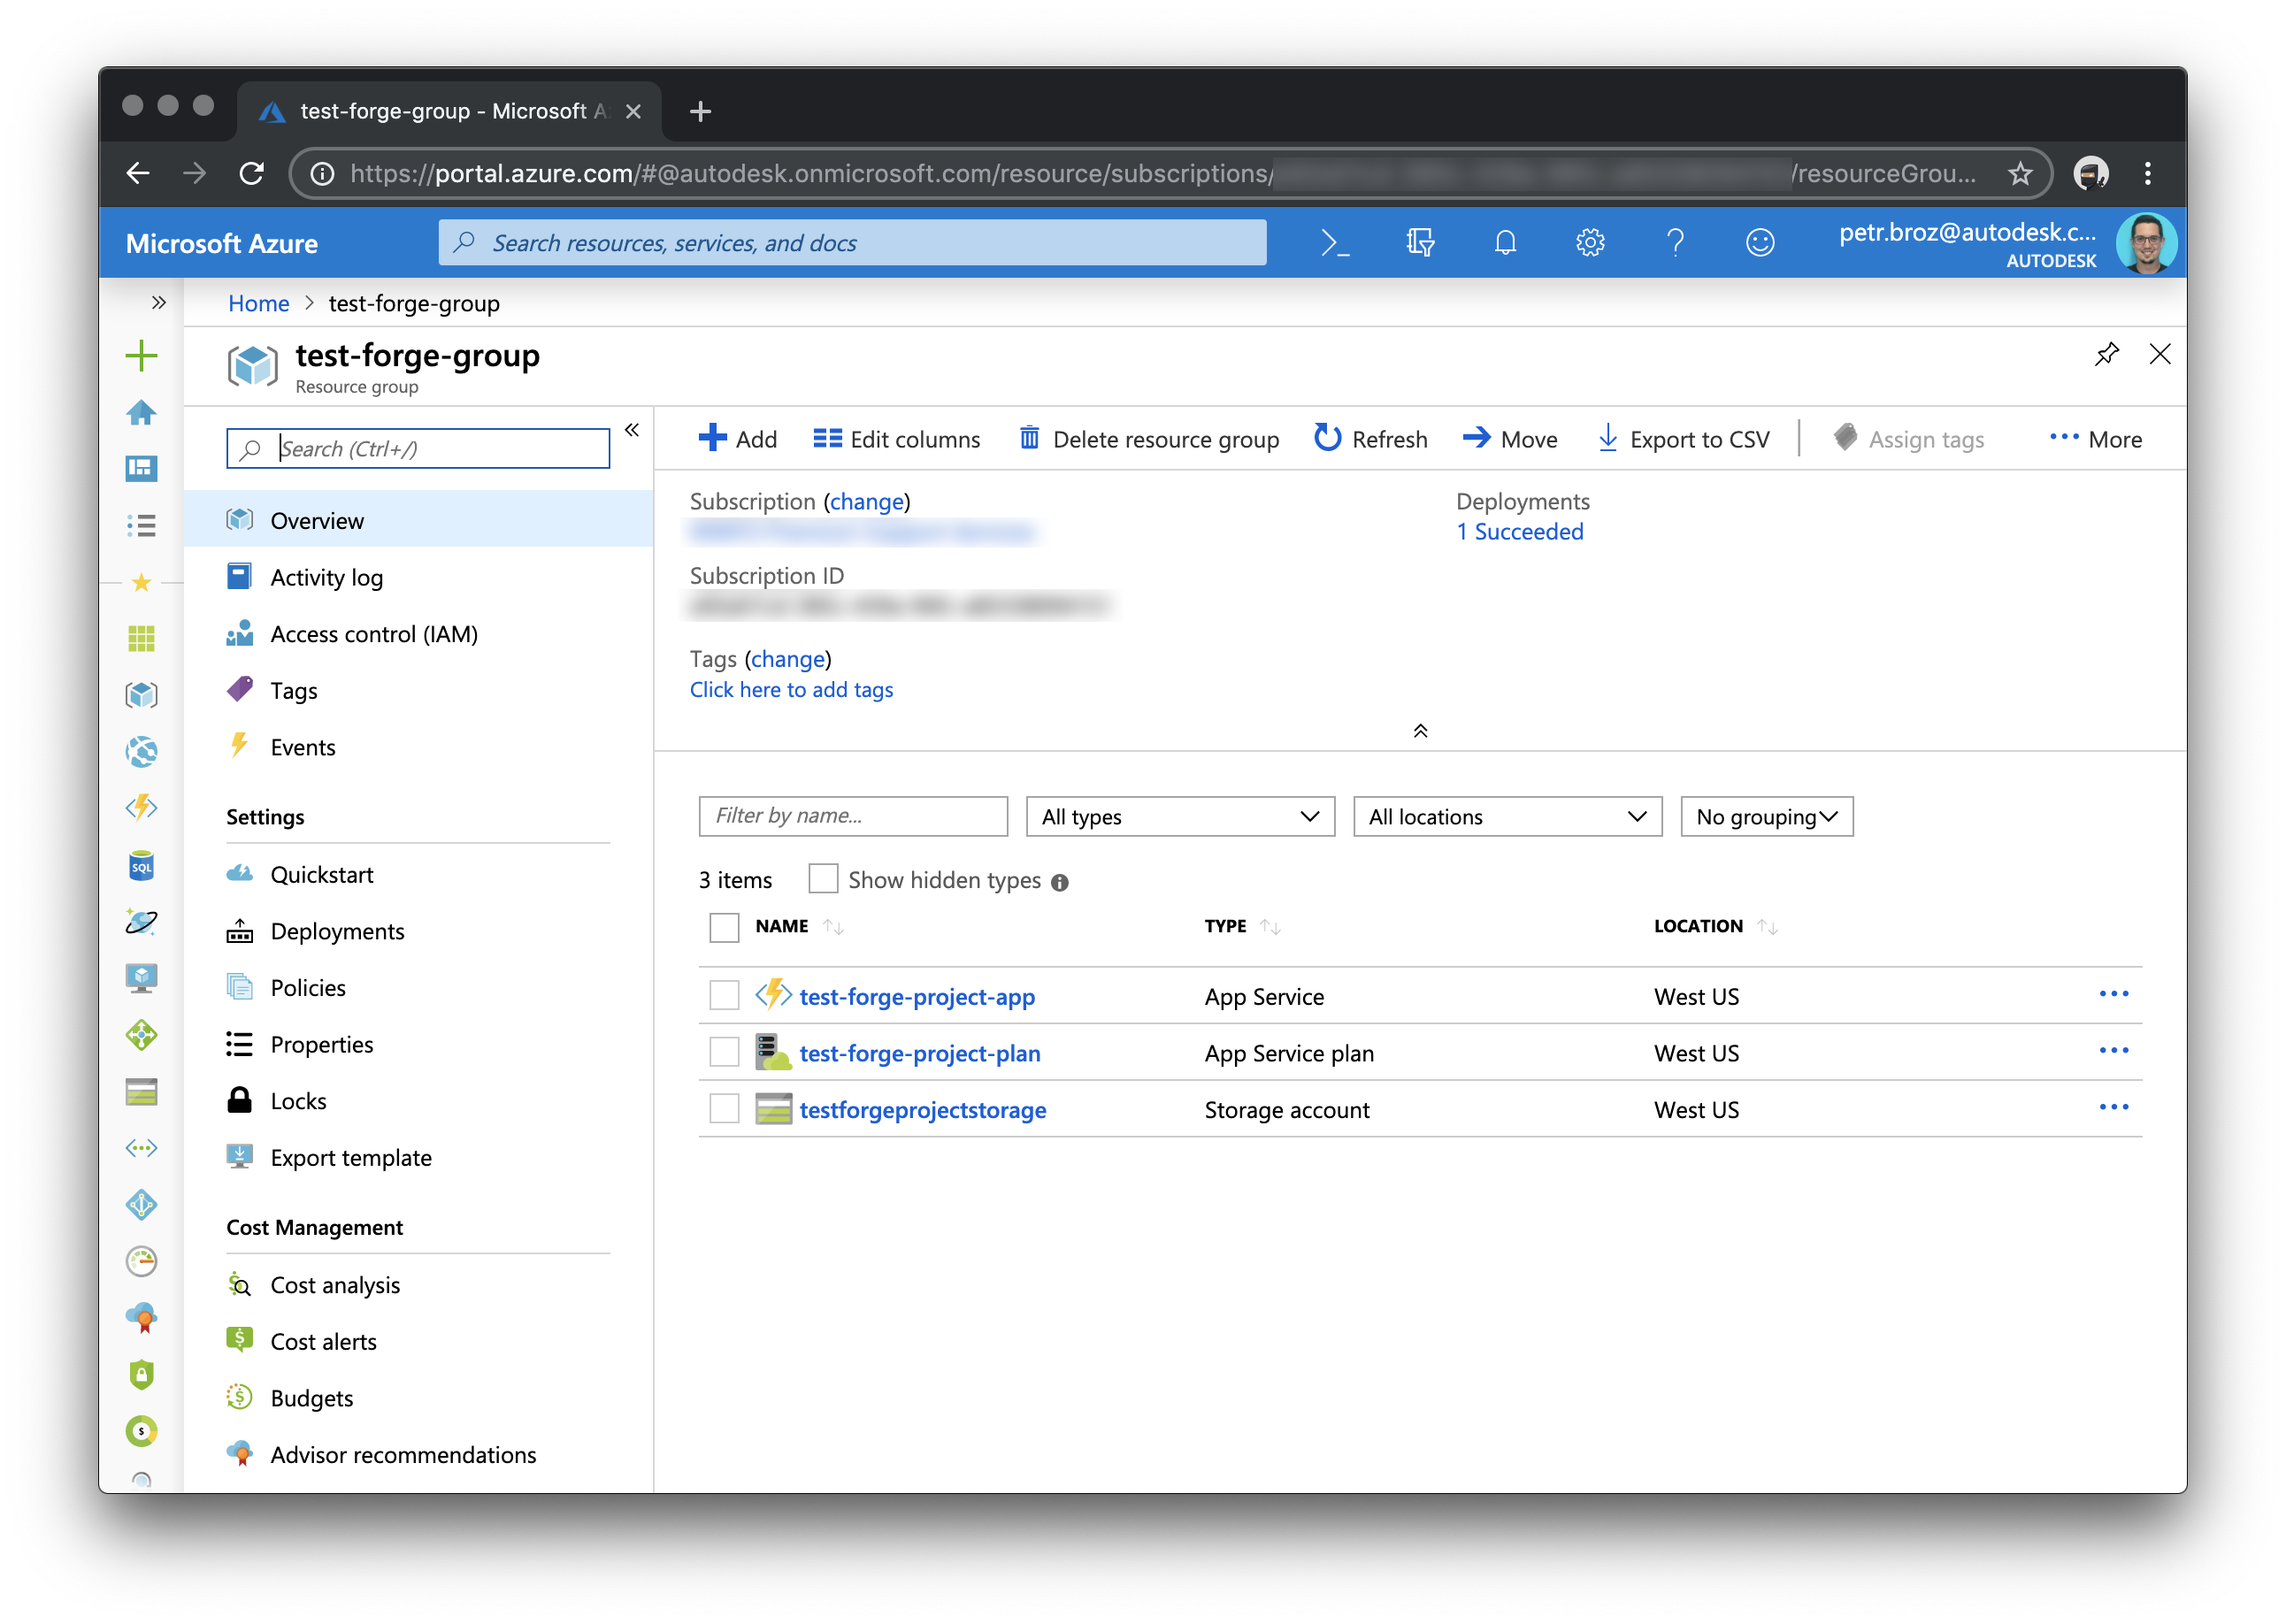Image resolution: width=2286 pixels, height=1624 pixels.
Task: Check the testforgeprojectstorage row checkbox
Action: (722, 1109)
